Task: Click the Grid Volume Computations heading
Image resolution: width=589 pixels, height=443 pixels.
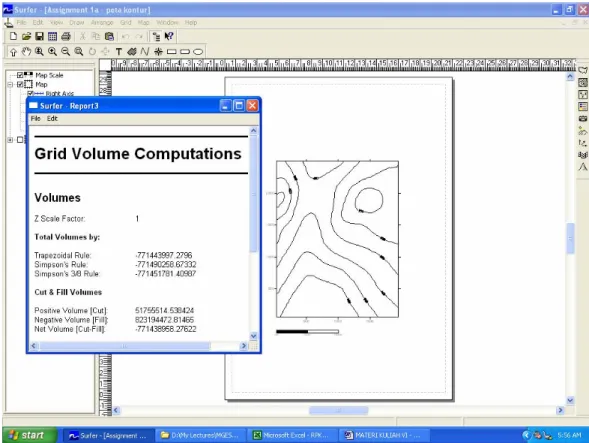Action: tap(138, 154)
